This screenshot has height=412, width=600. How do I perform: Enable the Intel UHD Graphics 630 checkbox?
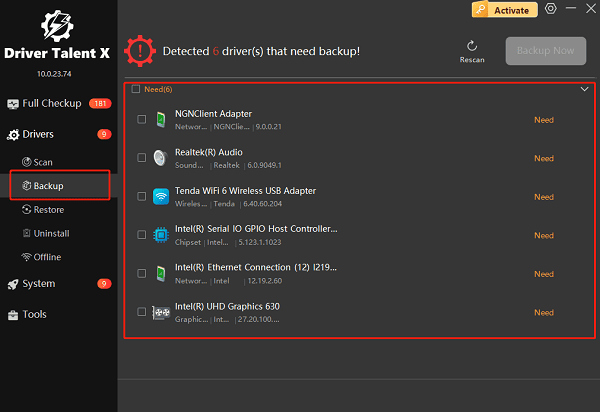141,312
